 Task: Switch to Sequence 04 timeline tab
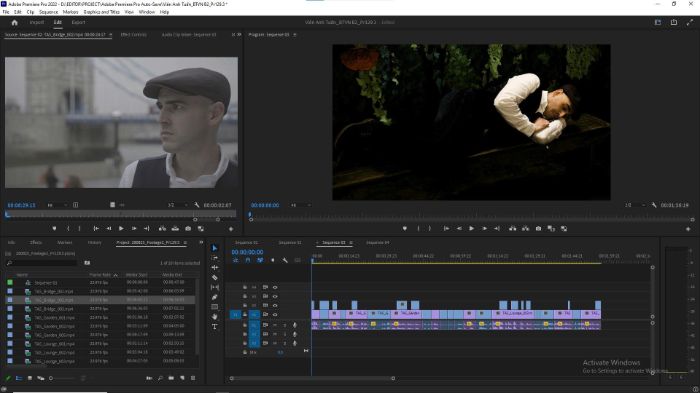tap(378, 242)
